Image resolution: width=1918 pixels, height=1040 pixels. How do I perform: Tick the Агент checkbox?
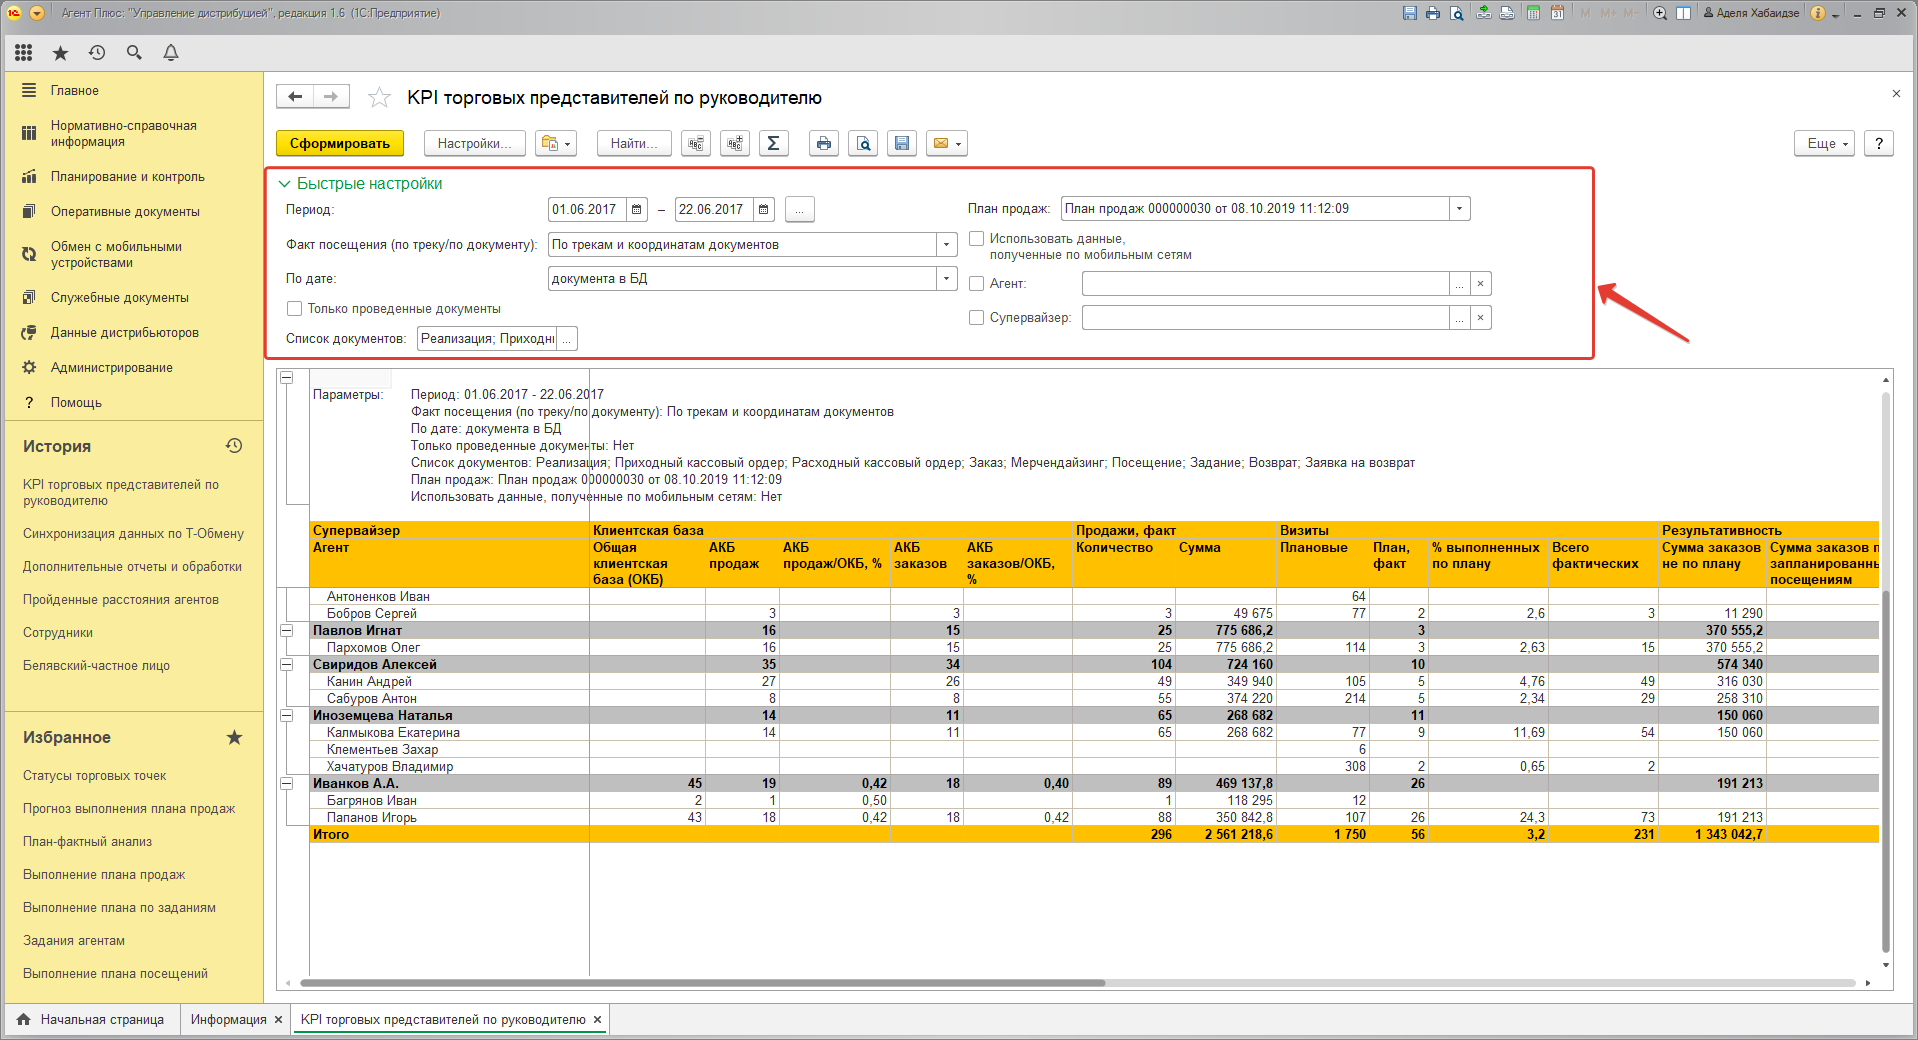pos(977,283)
